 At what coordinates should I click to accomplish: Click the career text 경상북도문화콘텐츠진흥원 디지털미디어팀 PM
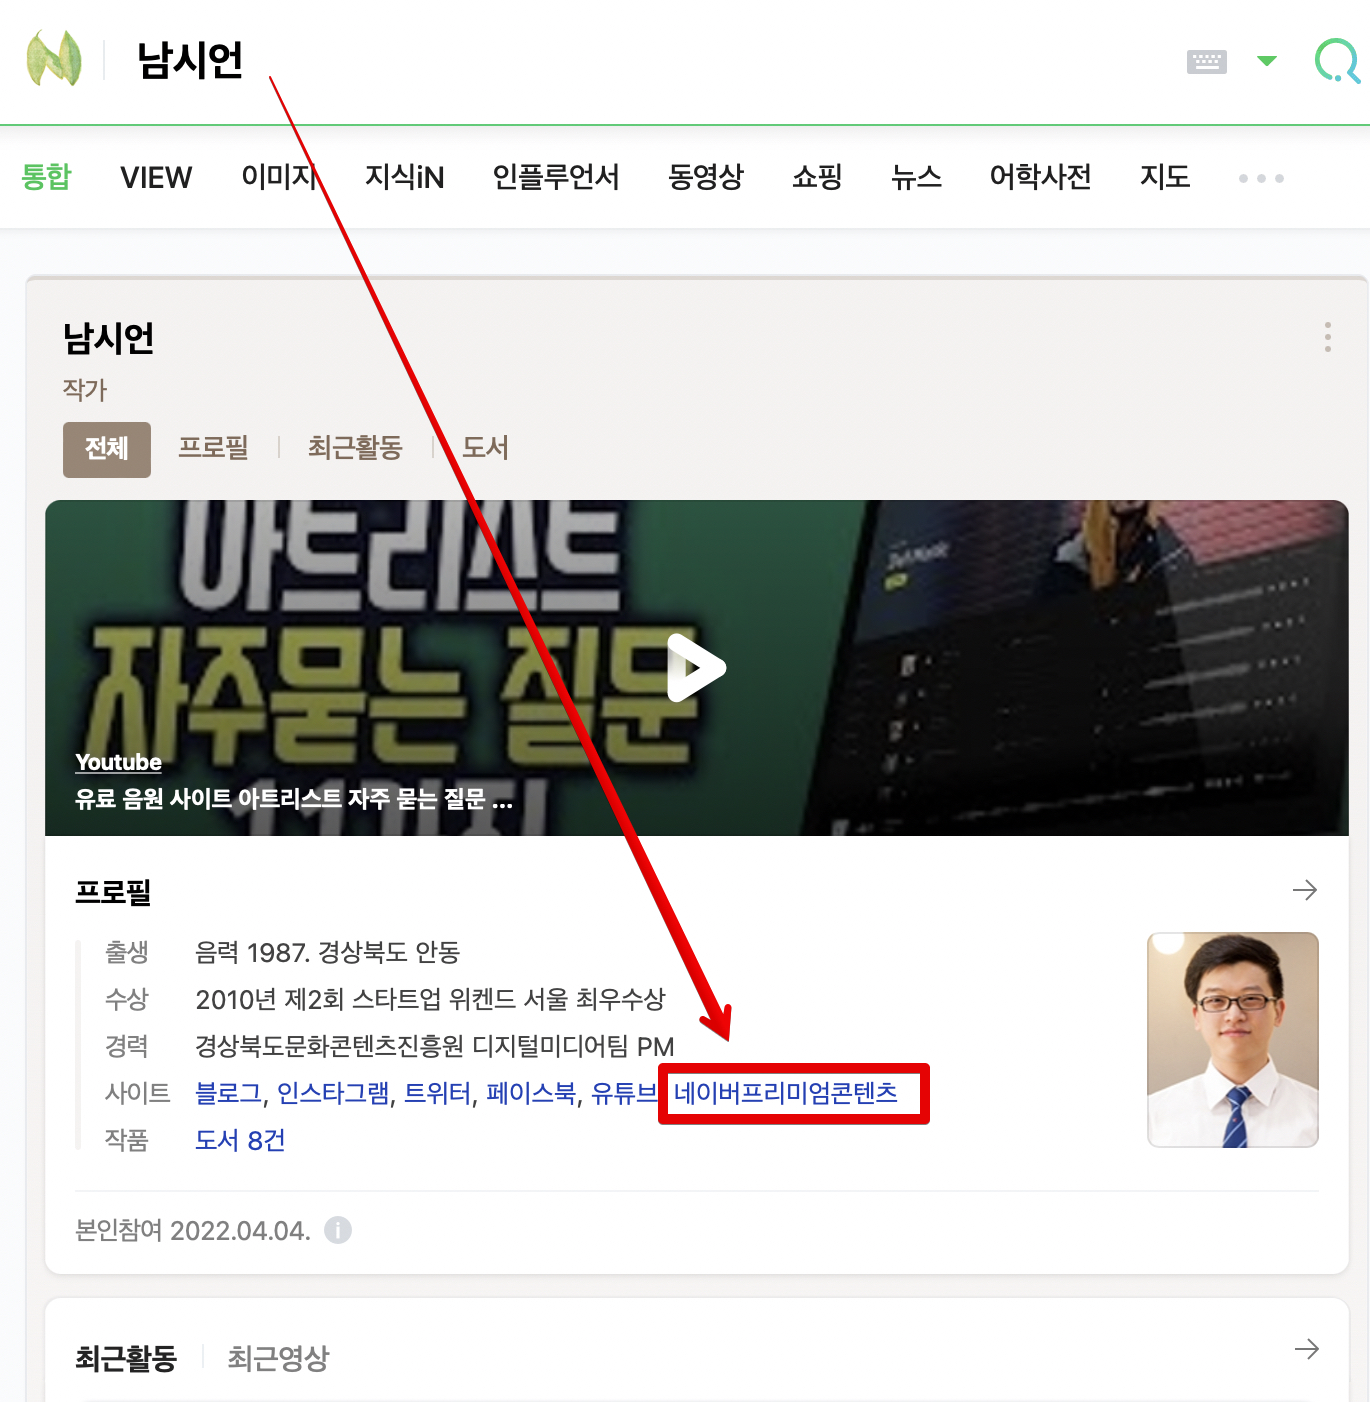pyautogui.click(x=435, y=1046)
